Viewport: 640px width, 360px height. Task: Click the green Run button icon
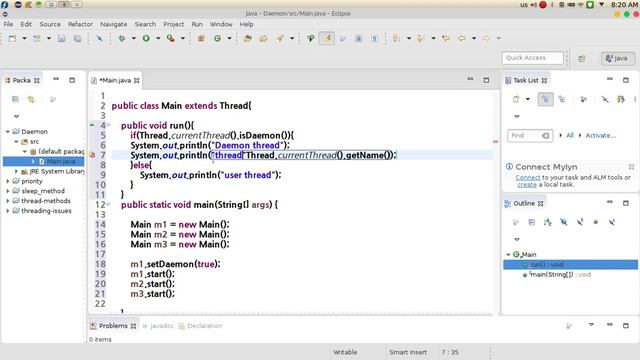pos(146,38)
